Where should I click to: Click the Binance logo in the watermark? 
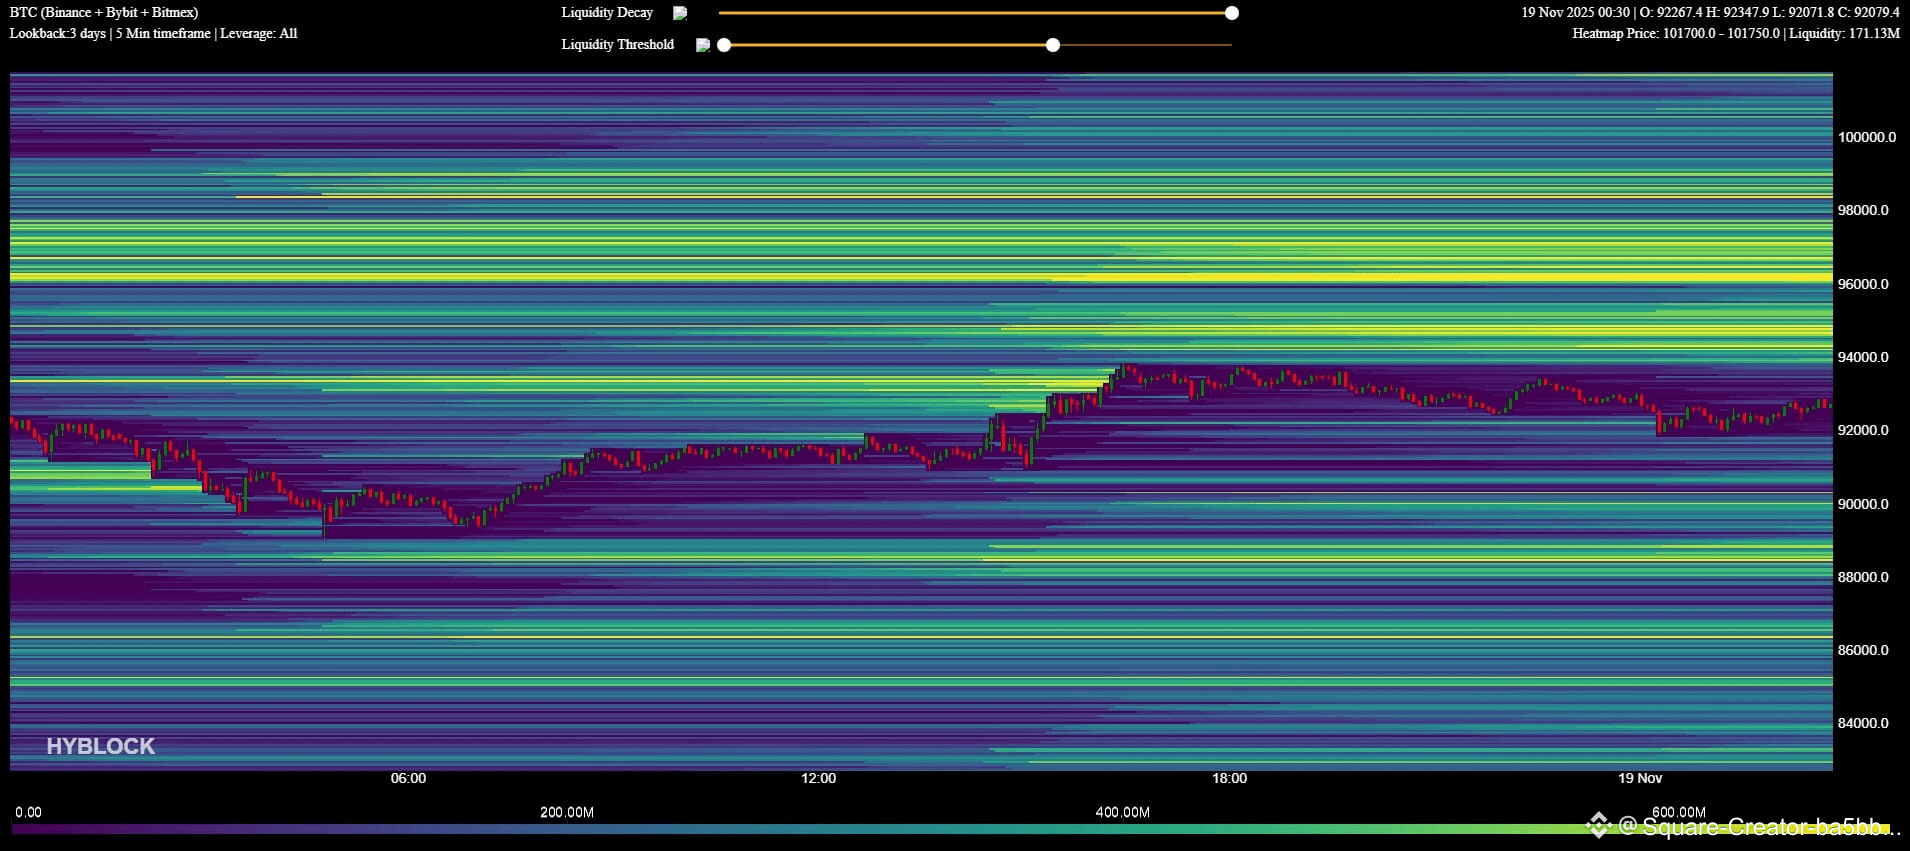click(1598, 825)
